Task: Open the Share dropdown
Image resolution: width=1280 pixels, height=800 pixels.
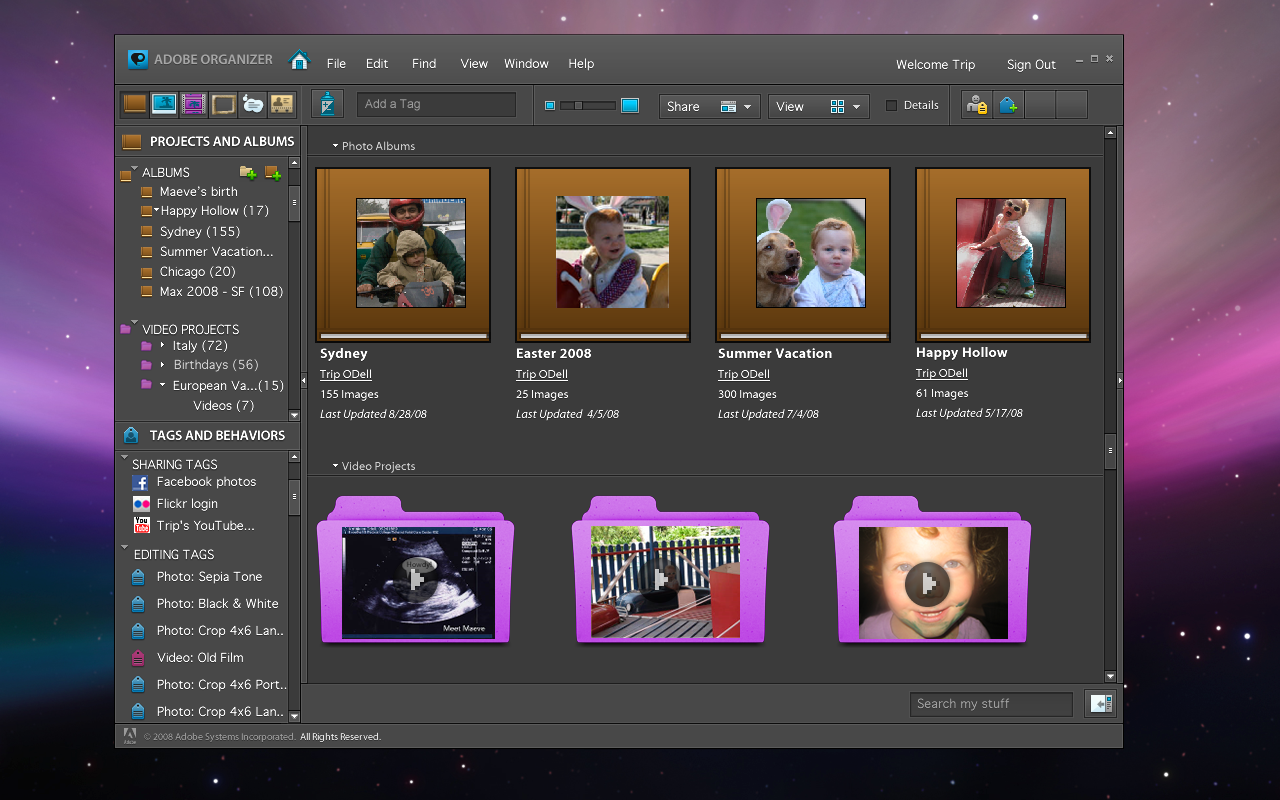Action: [x=710, y=106]
